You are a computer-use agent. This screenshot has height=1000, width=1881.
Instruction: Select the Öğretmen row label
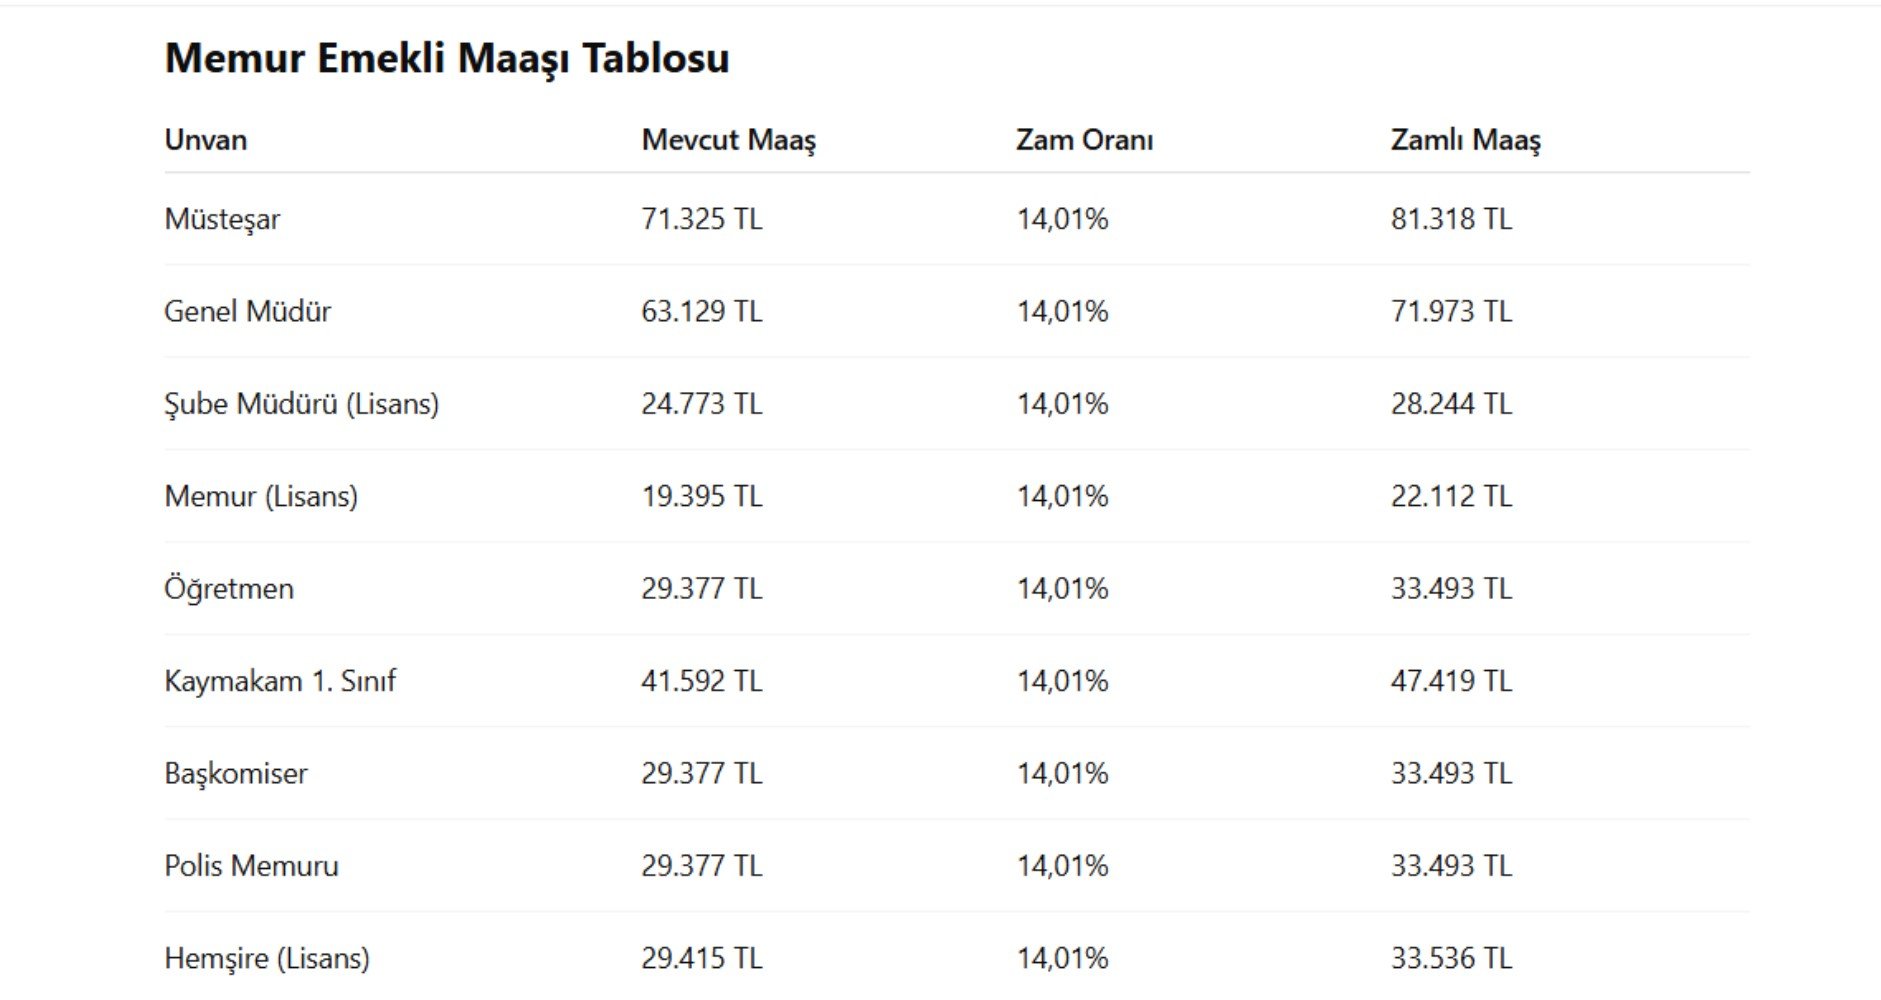pyautogui.click(x=229, y=588)
